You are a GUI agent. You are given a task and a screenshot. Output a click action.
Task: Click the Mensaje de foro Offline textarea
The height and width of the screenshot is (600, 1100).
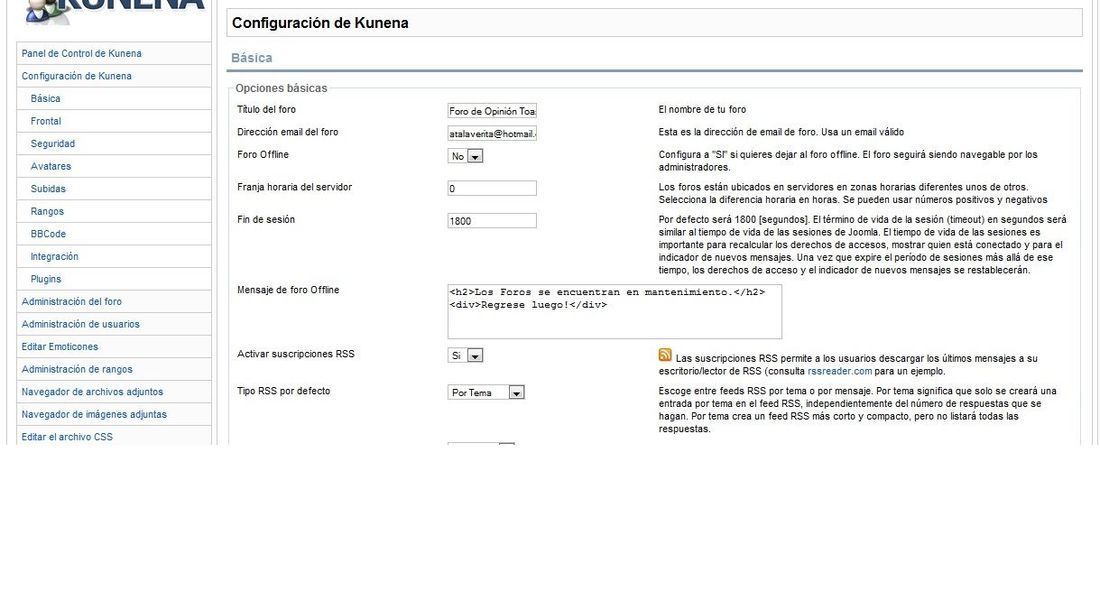(x=615, y=312)
